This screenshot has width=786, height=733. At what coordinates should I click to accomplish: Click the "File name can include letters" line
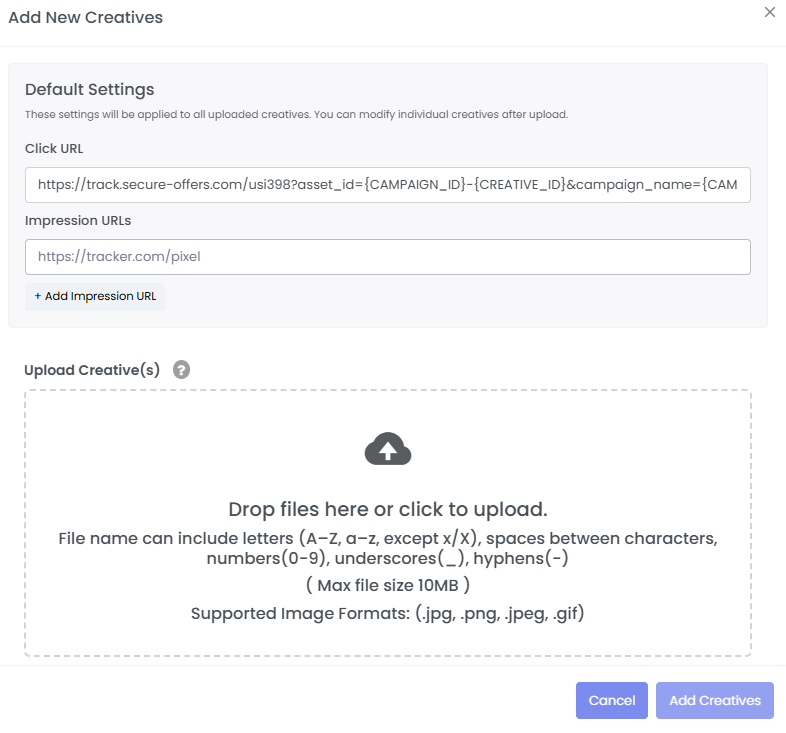click(388, 538)
